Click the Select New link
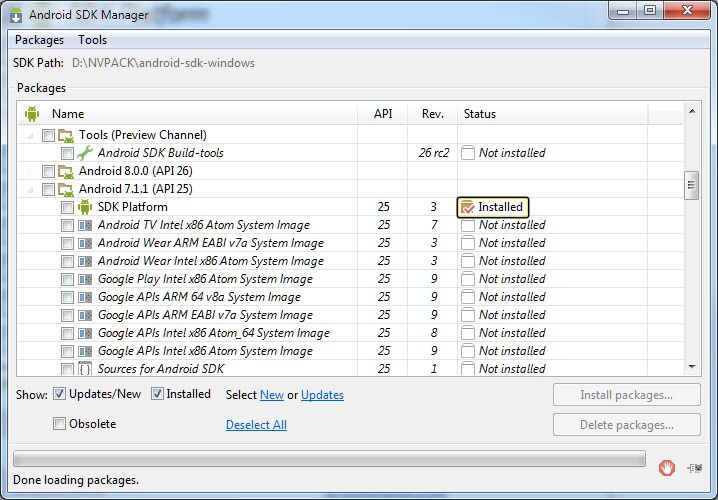 [272, 395]
